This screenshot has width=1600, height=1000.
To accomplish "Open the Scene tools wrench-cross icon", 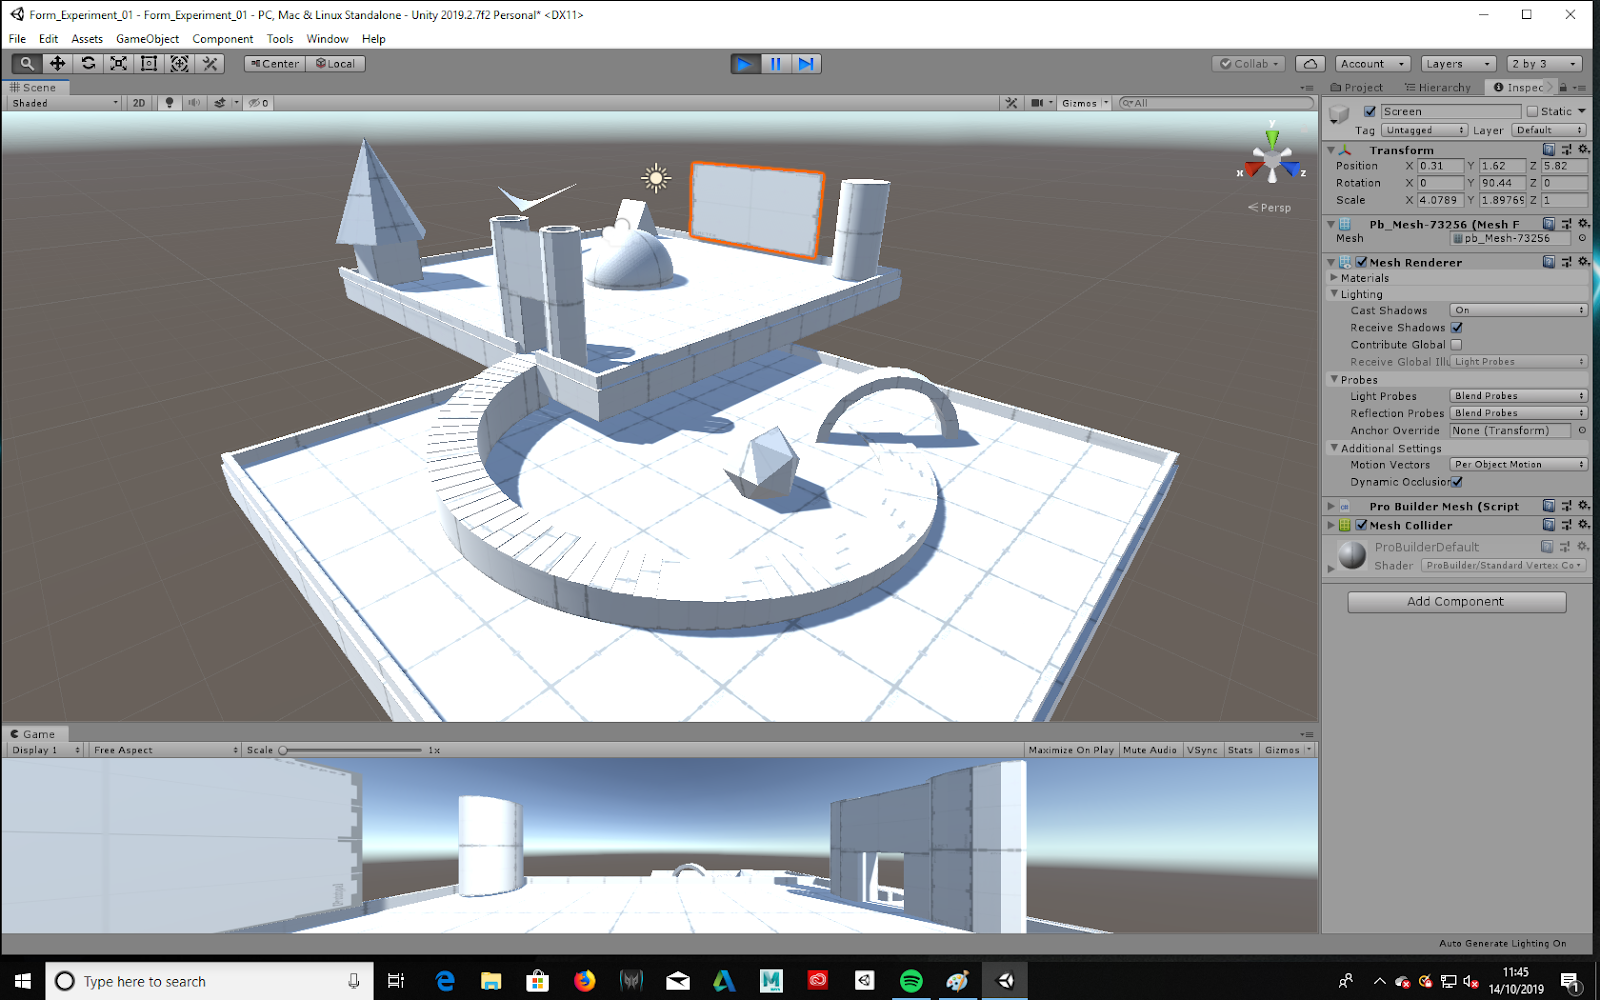I will point(1012,103).
